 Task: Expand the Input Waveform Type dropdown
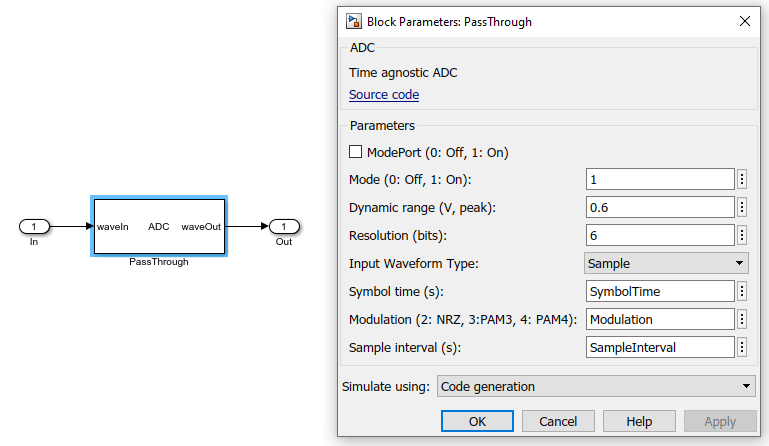tap(666, 263)
